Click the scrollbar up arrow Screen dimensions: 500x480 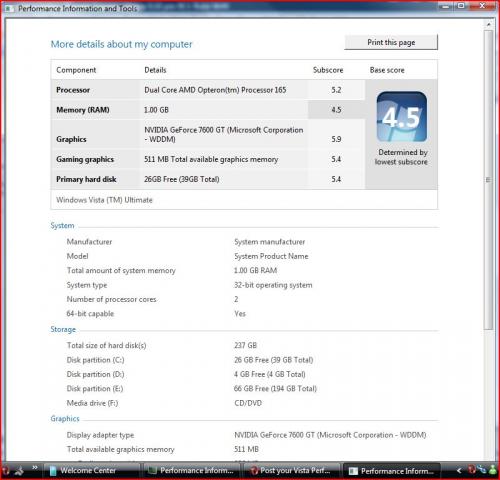click(489, 24)
